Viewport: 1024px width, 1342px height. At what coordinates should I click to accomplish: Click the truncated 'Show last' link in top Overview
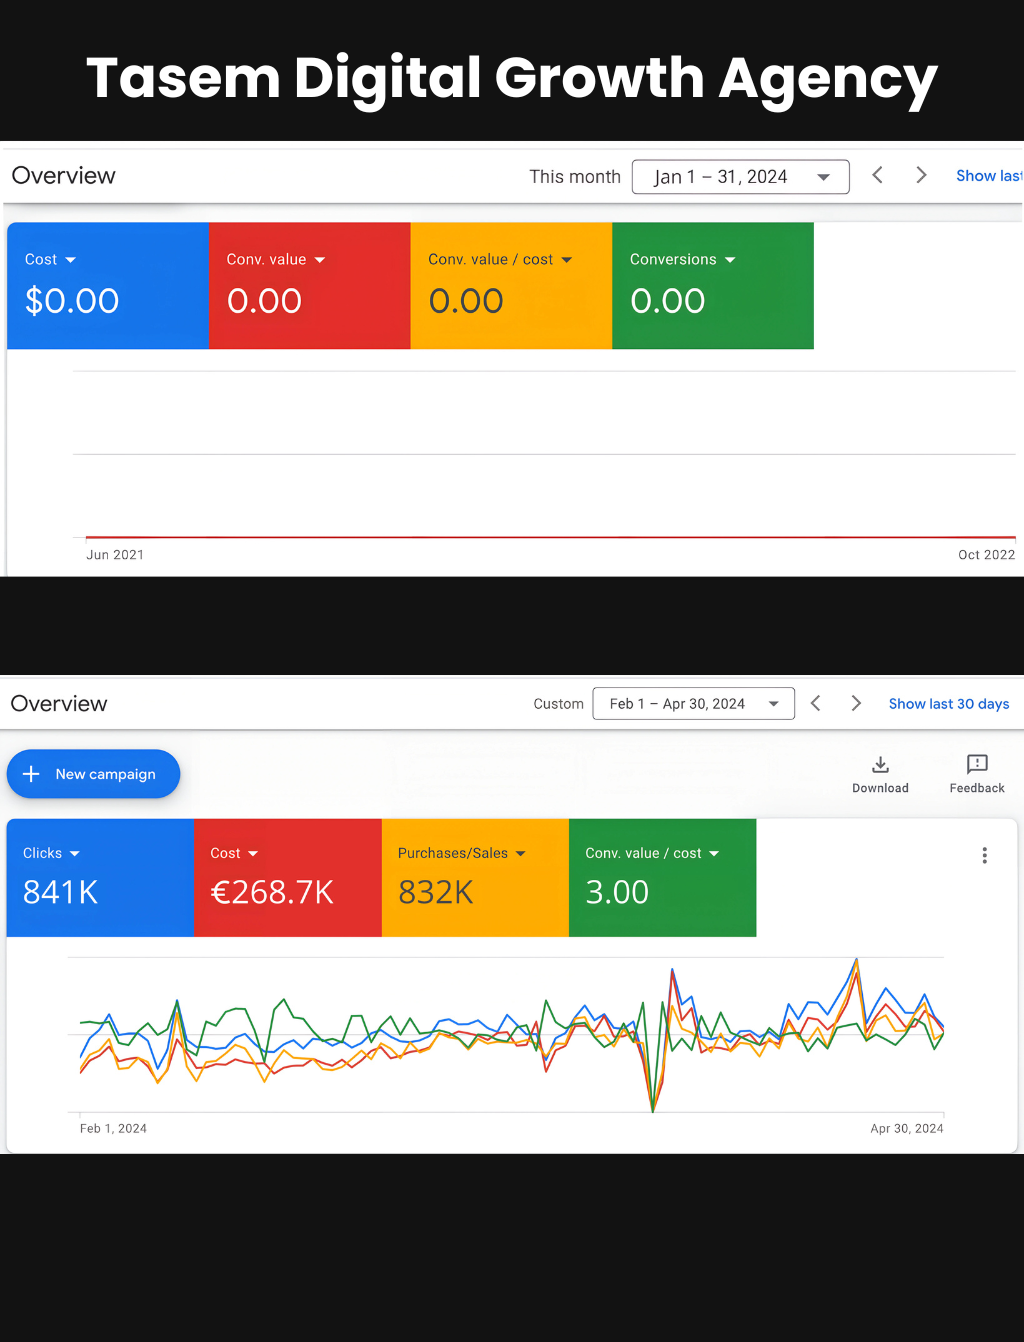tap(989, 176)
